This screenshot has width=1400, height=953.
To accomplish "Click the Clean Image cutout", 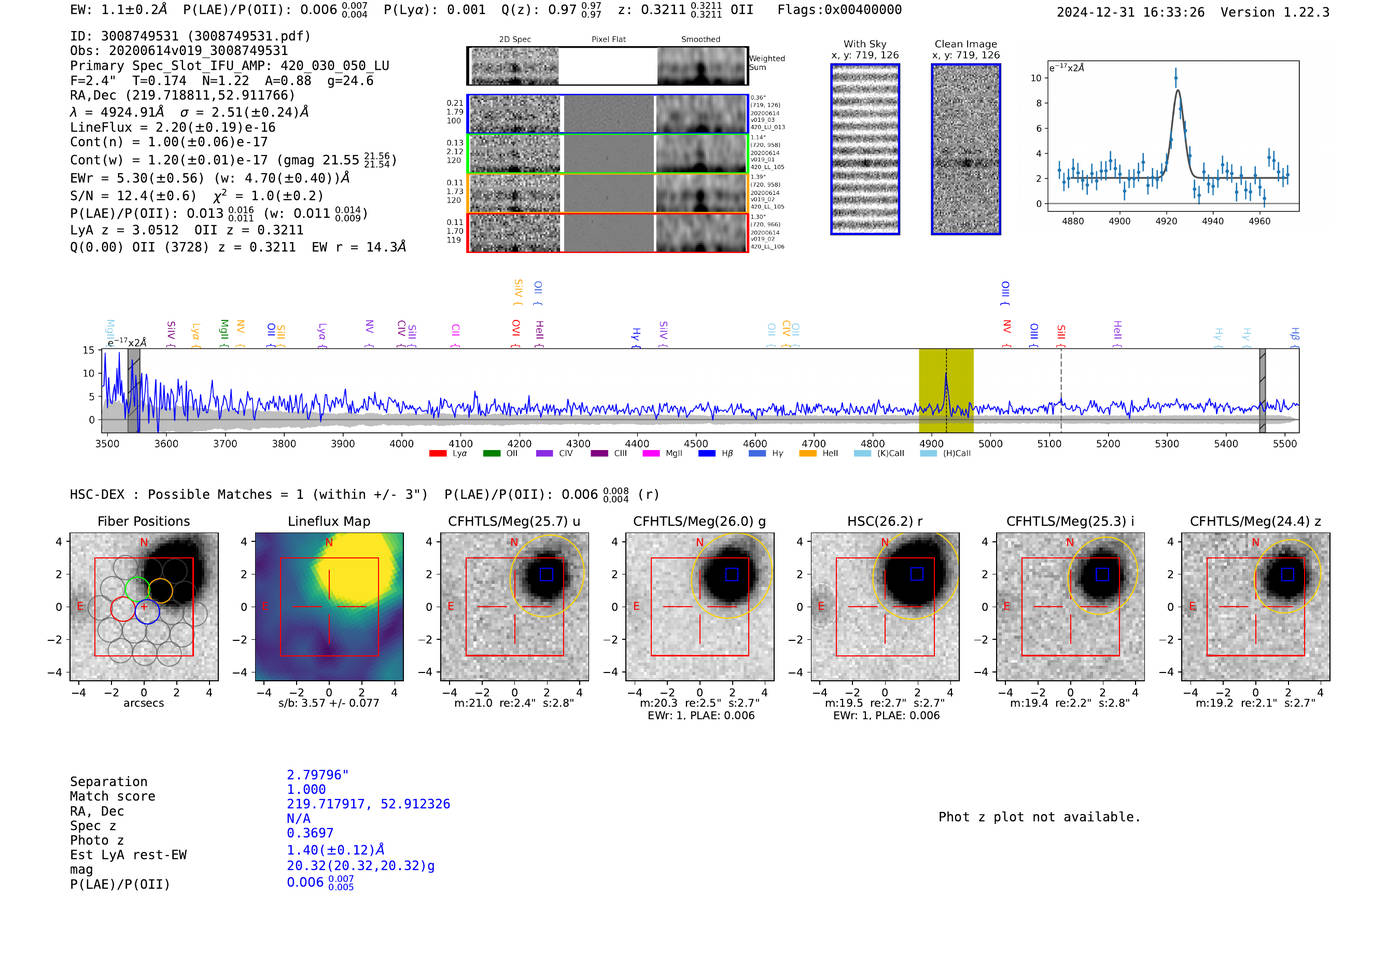I will tap(966, 149).
